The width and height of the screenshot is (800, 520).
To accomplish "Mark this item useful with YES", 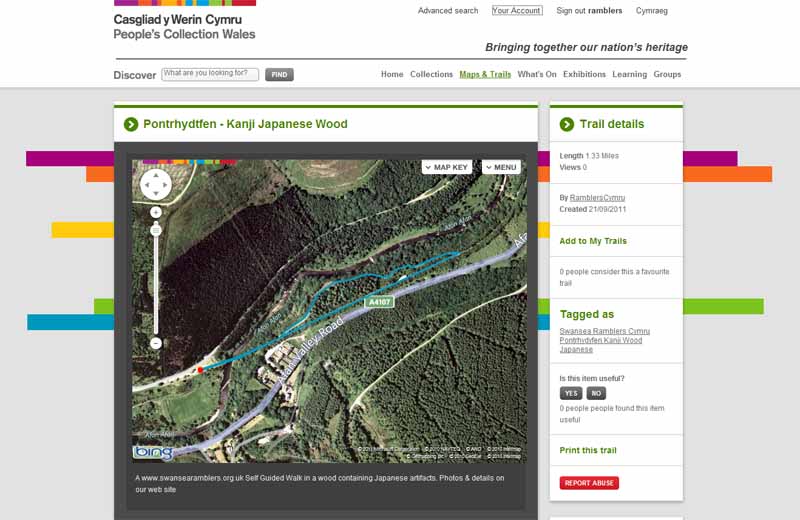I will (571, 393).
